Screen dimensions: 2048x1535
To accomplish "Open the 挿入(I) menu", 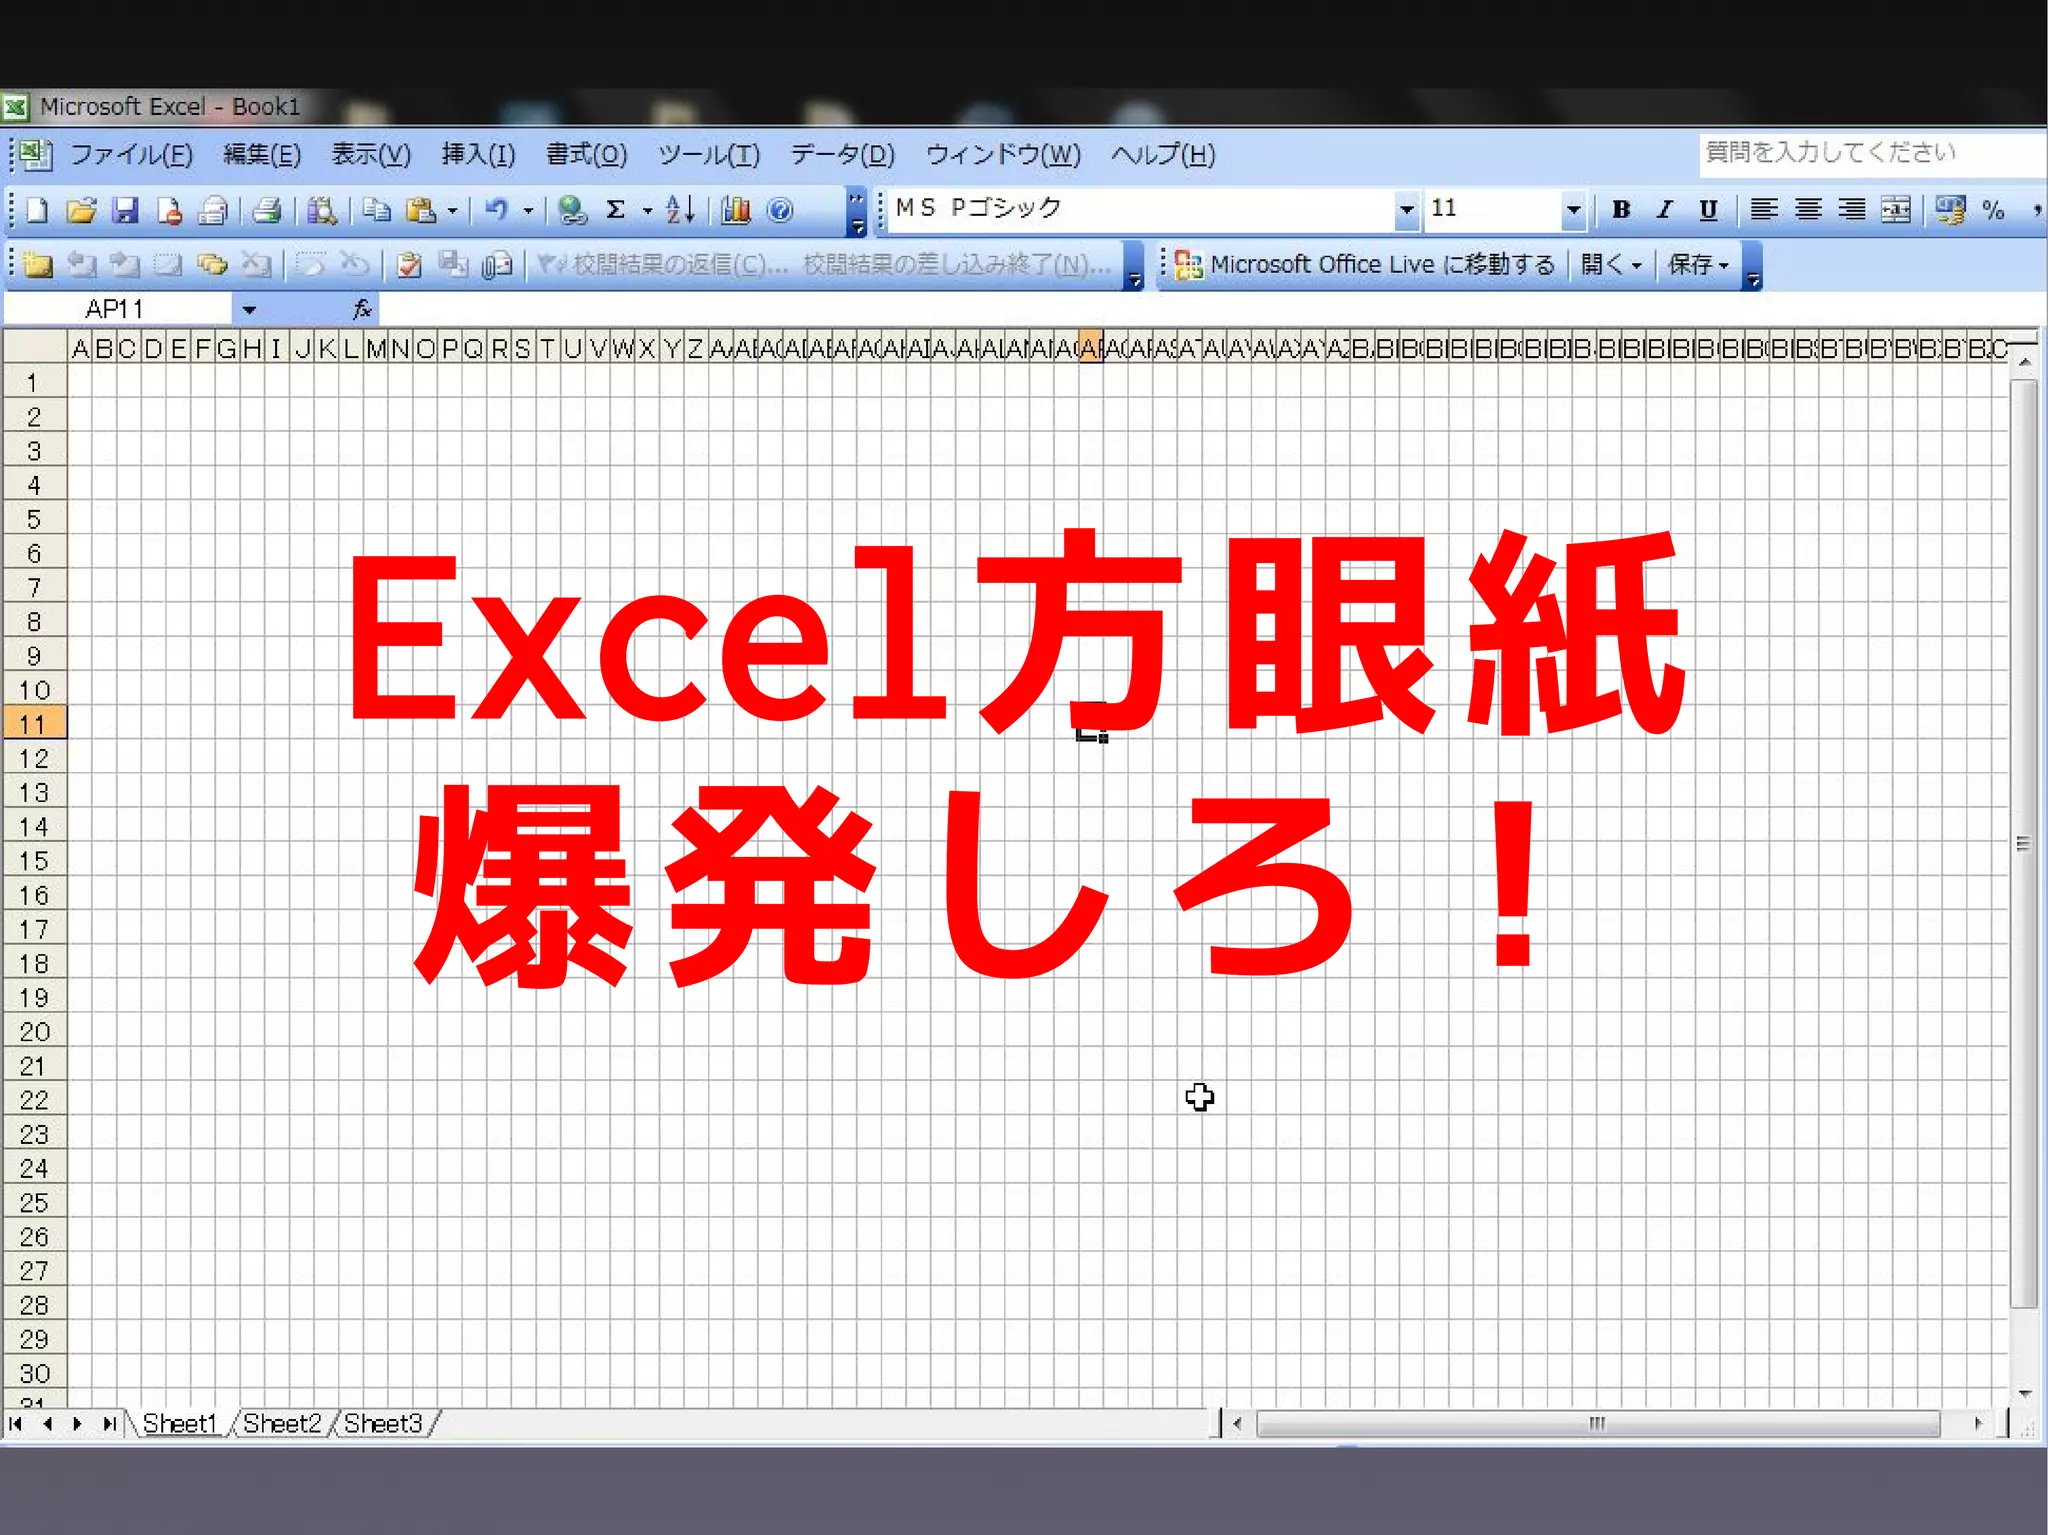I will tap(478, 154).
